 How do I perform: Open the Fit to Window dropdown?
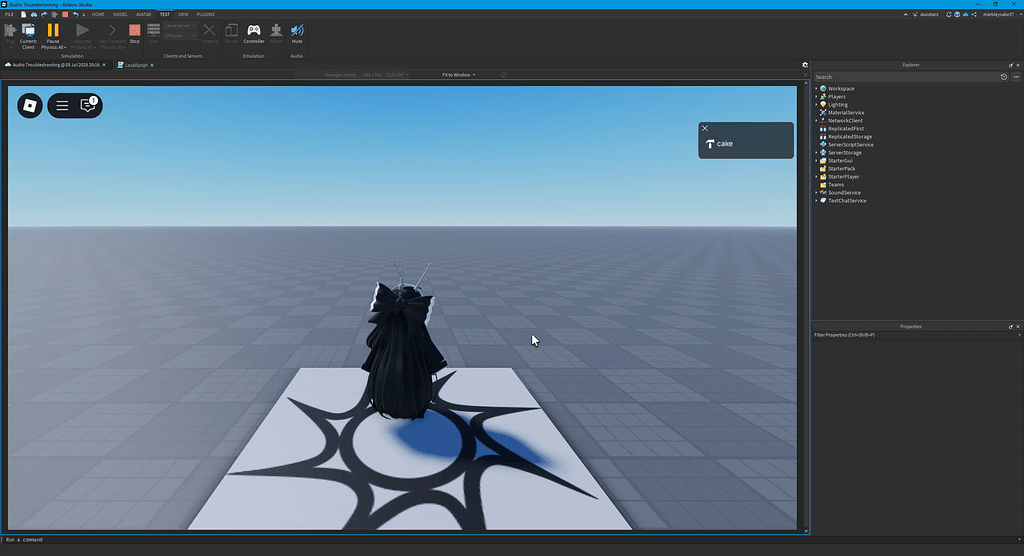click(459, 75)
